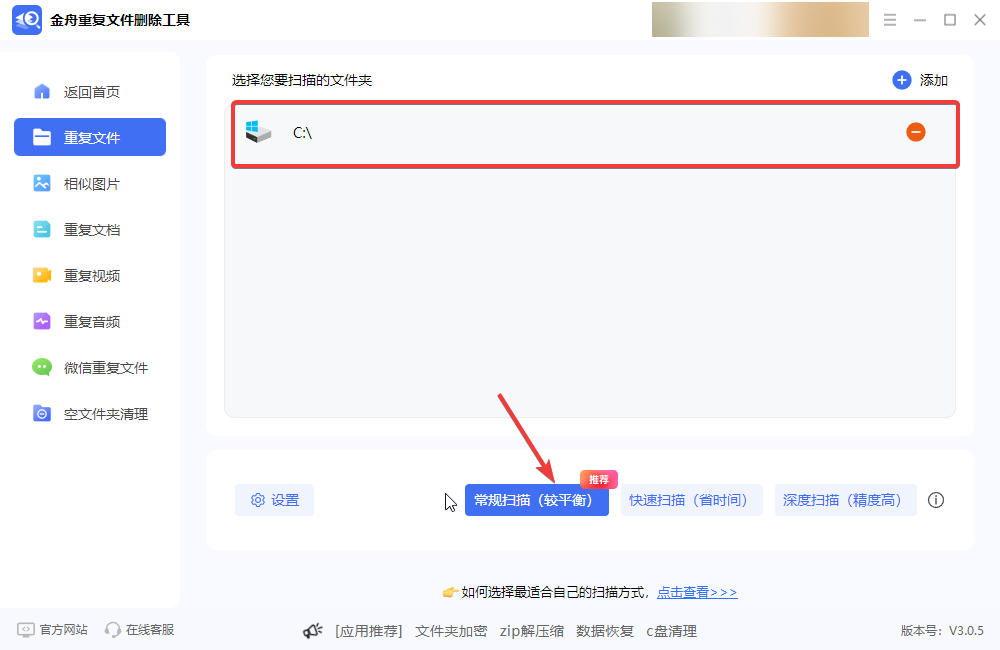The image size is (1000, 650).
Task: Click the banner image in title bar
Action: coord(760,19)
